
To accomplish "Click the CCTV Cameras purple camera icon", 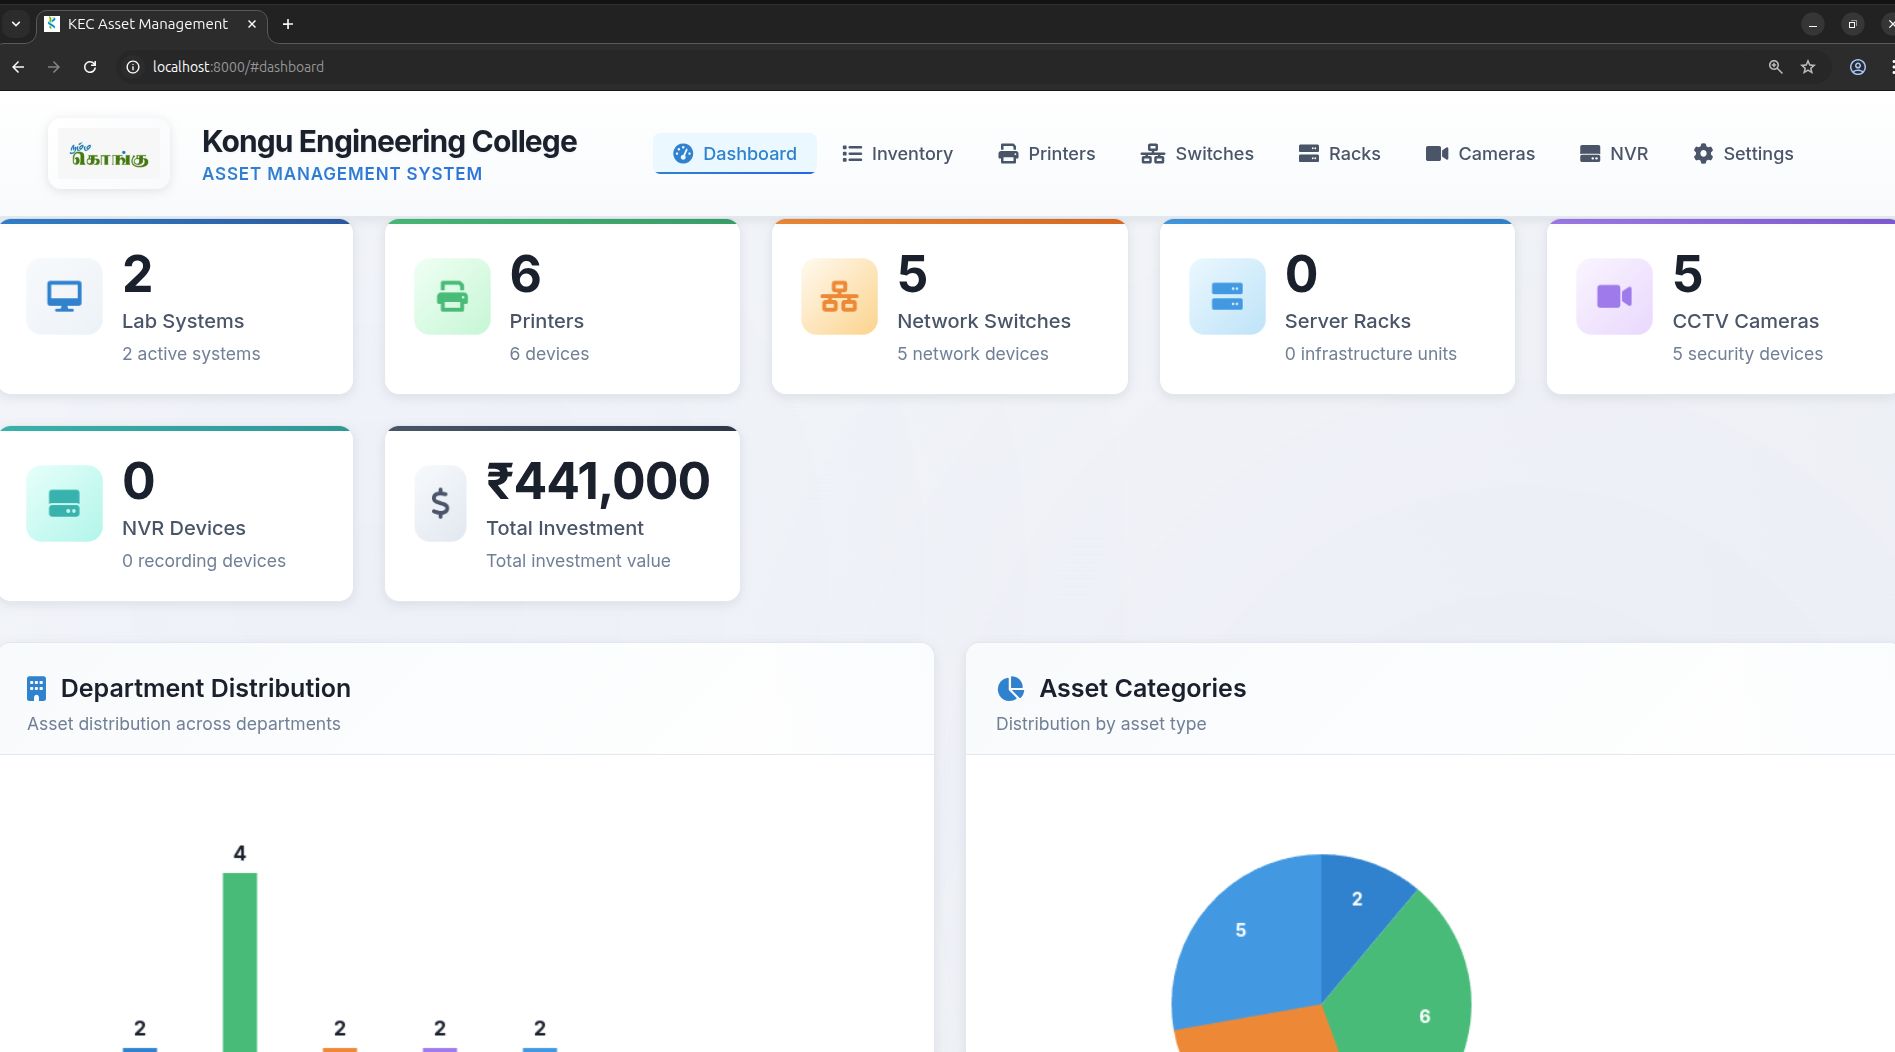I will point(1613,296).
